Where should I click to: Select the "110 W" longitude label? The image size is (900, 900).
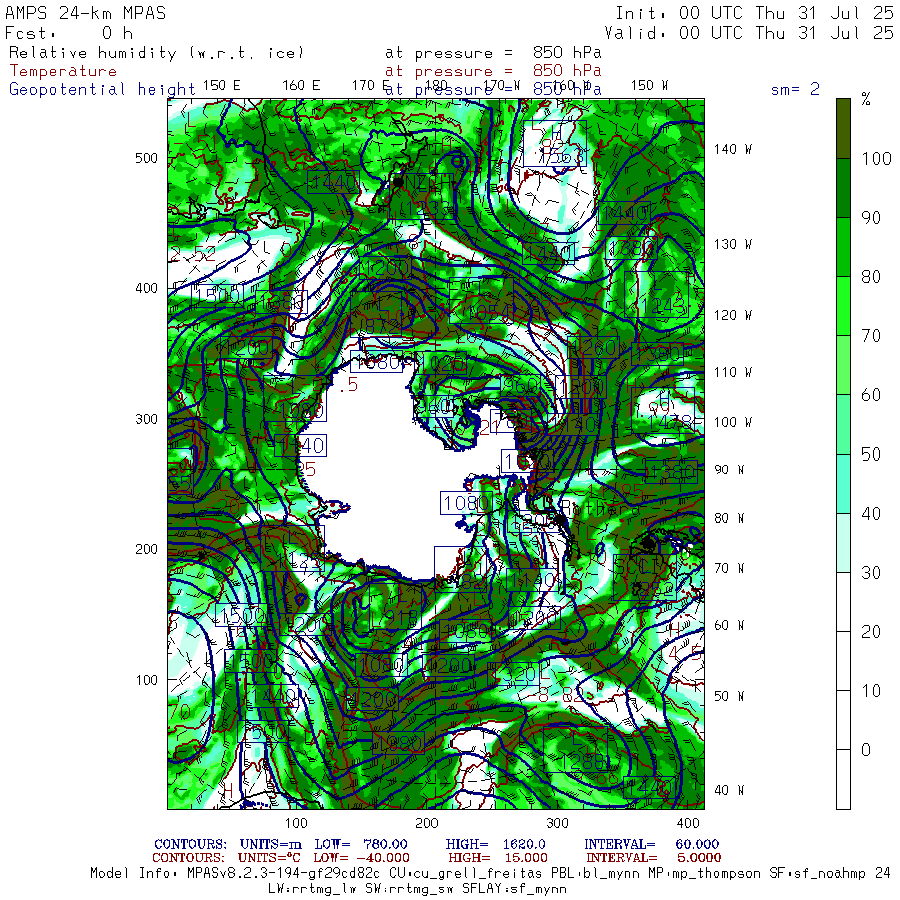(x=732, y=373)
